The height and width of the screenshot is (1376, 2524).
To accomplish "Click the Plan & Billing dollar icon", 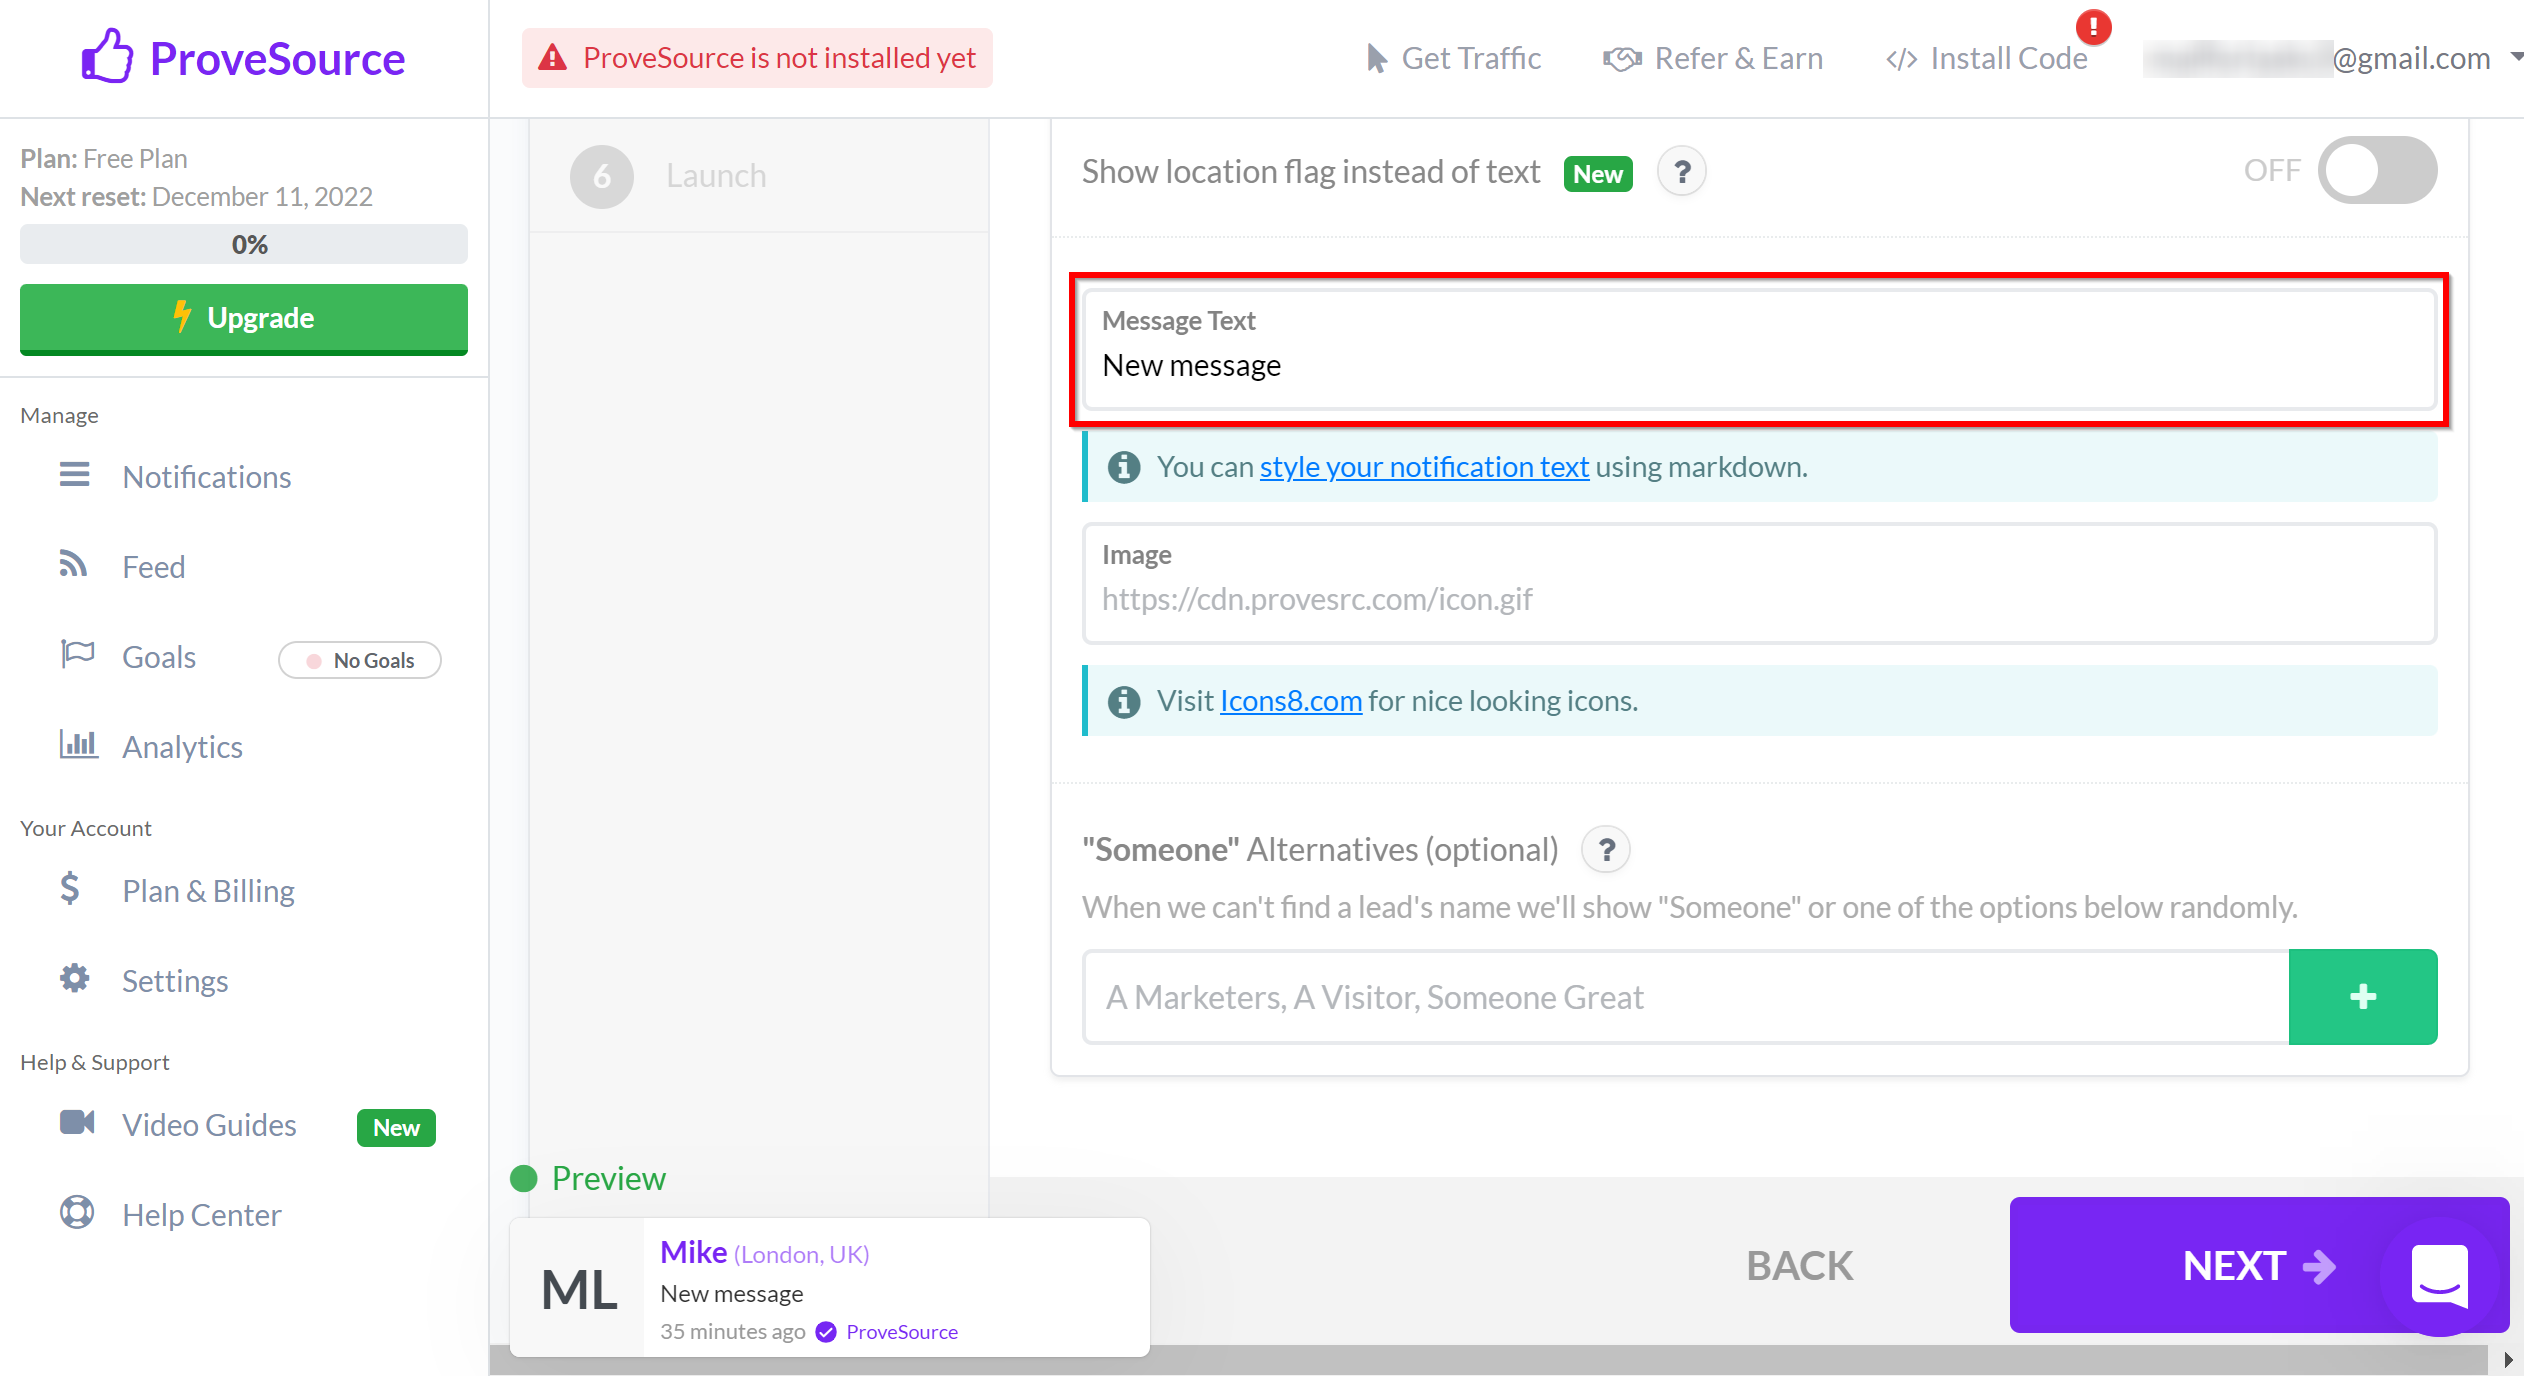I will [70, 888].
